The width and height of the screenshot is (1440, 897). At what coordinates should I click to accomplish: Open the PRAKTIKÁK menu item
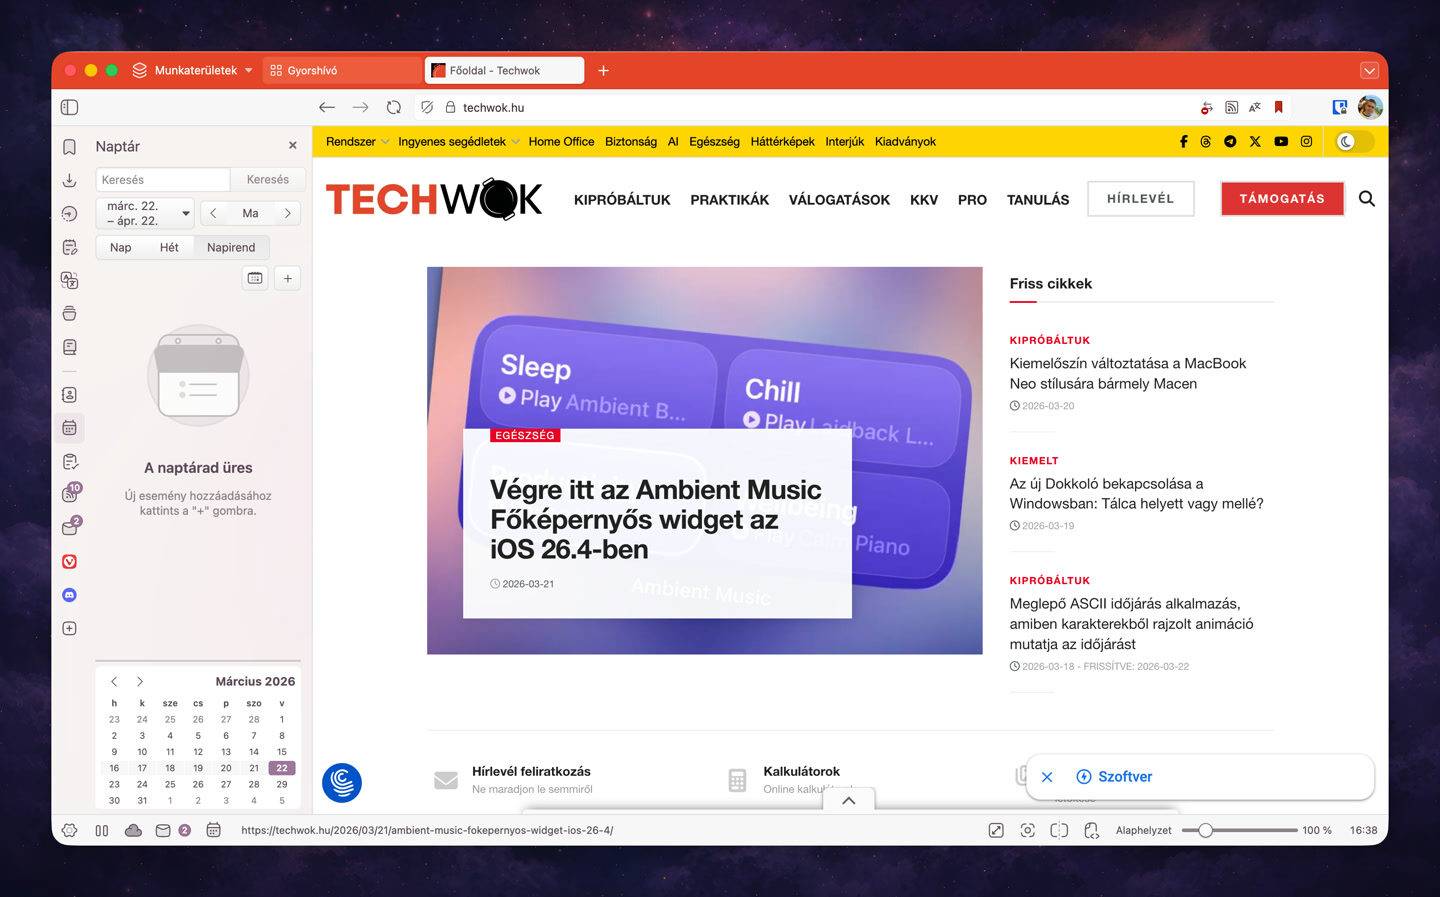tap(729, 200)
